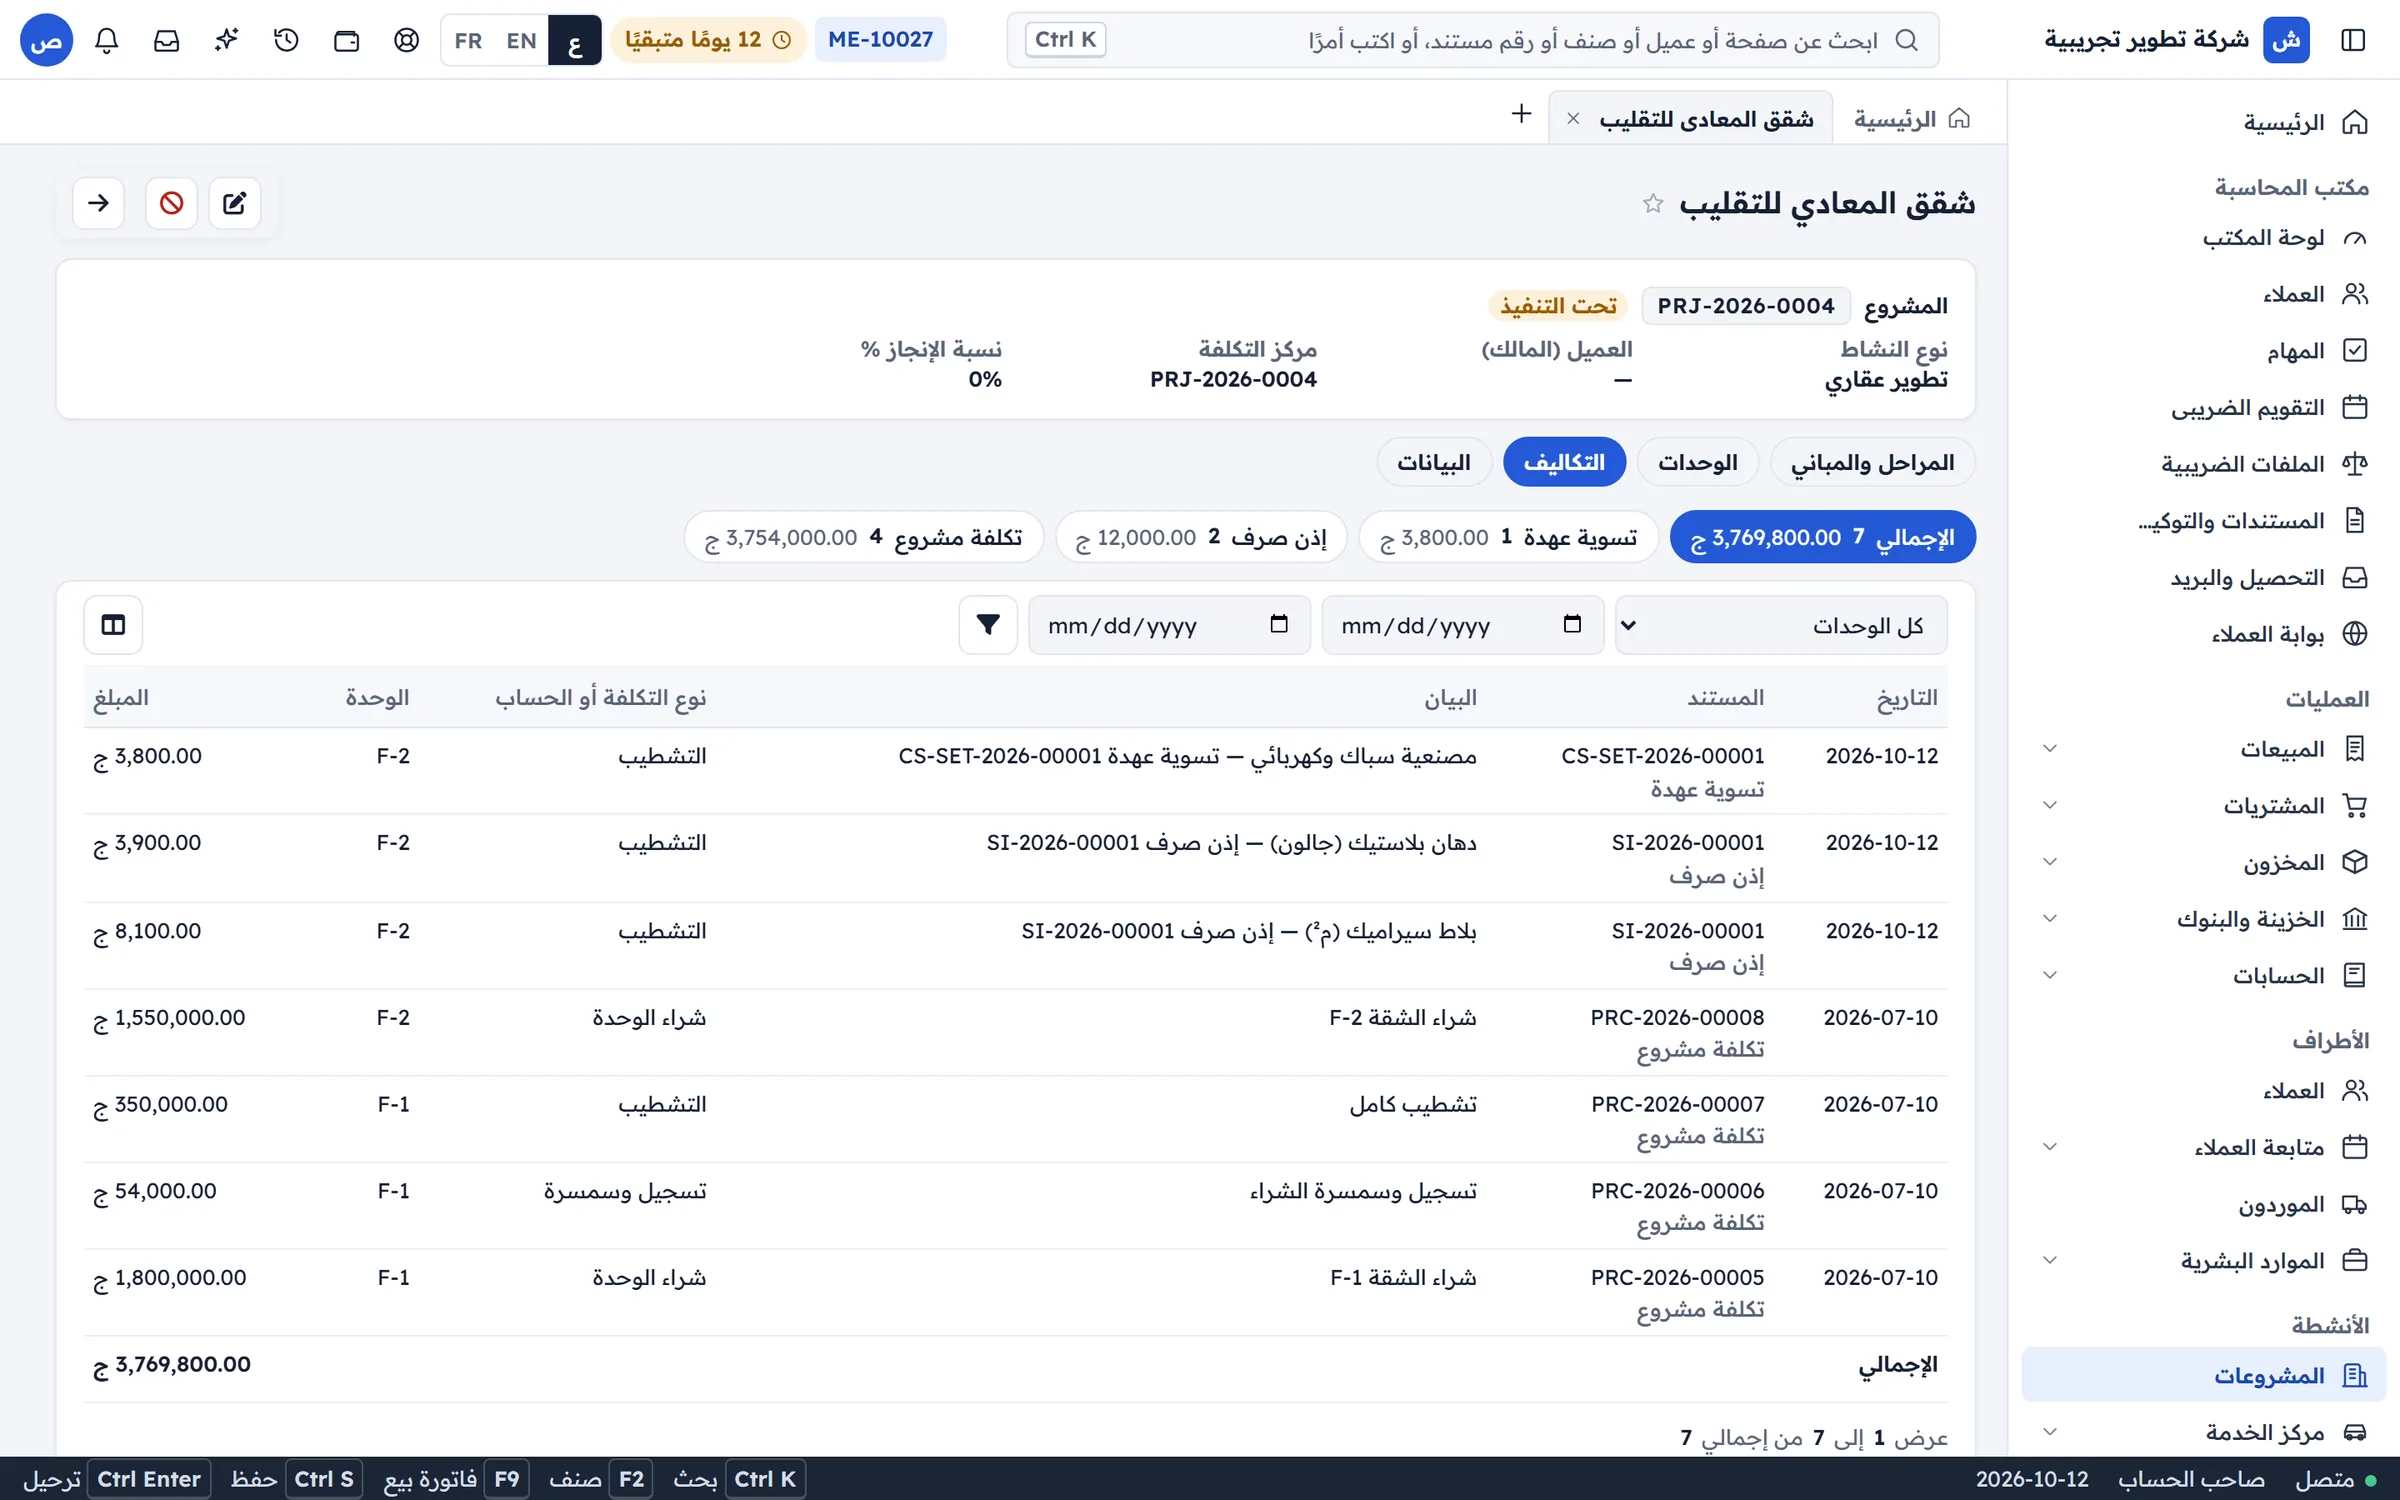
Task: Click the red cancel project icon
Action: click(x=171, y=203)
